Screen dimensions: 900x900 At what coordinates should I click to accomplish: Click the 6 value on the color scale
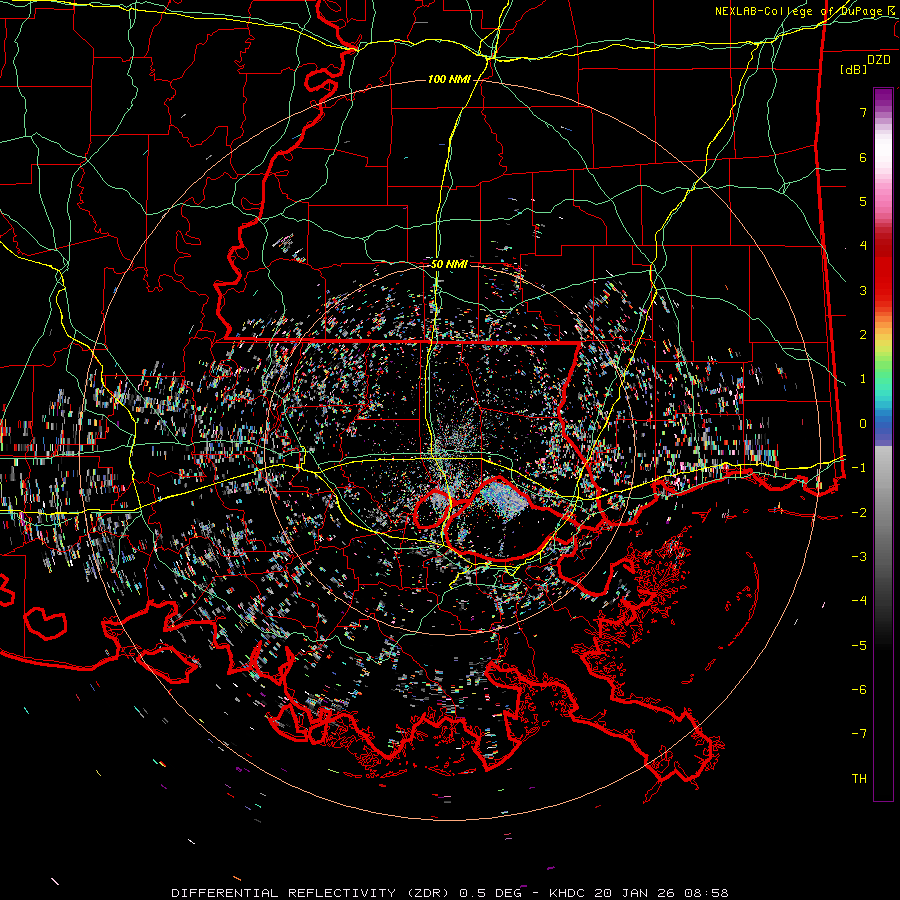pyautogui.click(x=863, y=157)
